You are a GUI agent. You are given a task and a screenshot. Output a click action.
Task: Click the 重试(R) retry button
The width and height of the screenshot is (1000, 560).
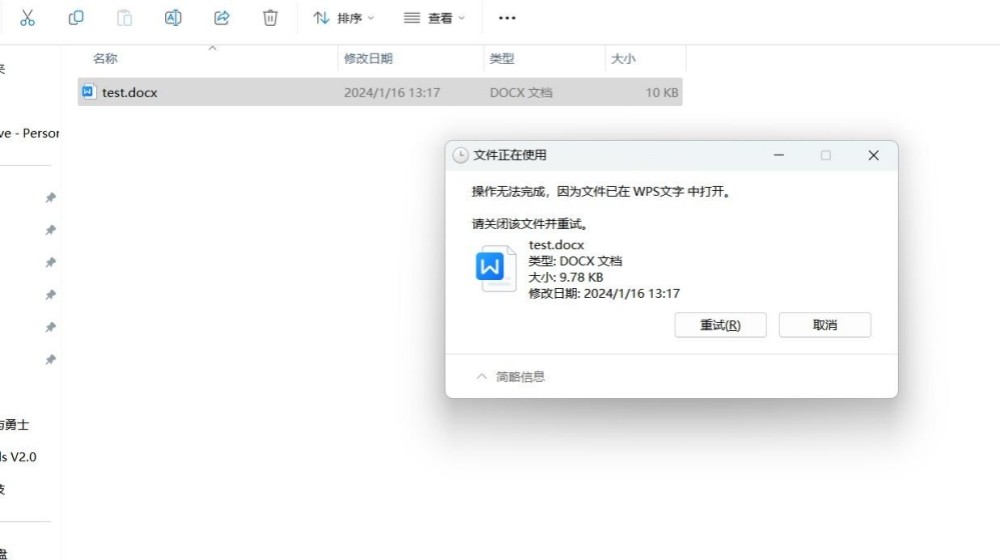coord(721,325)
